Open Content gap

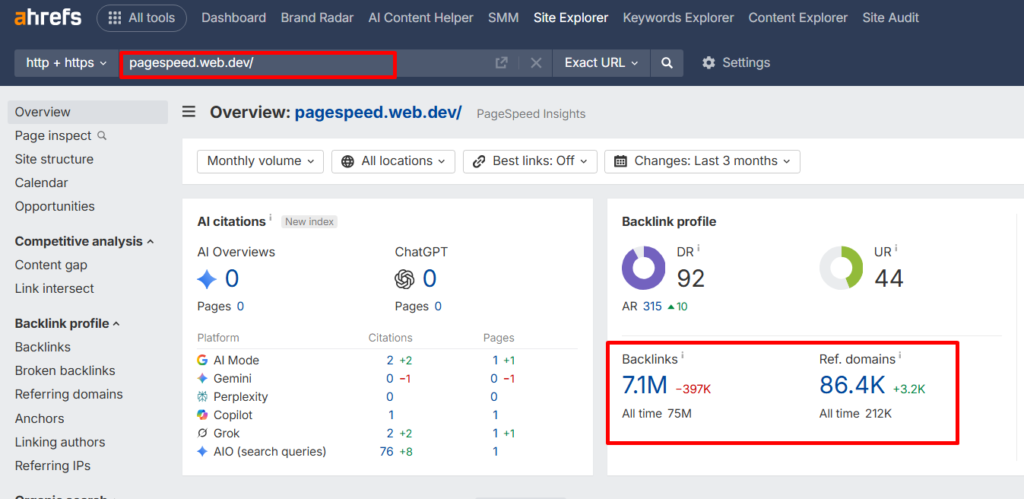pyautogui.click(x=51, y=265)
